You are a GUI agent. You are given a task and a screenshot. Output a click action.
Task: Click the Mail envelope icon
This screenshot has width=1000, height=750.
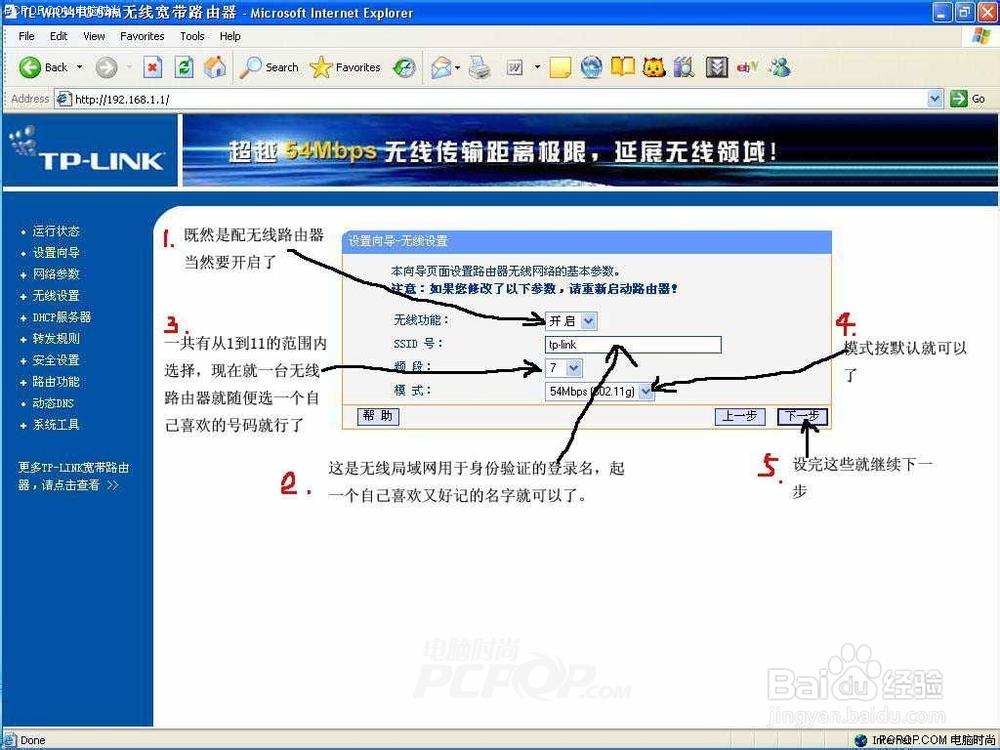441,67
